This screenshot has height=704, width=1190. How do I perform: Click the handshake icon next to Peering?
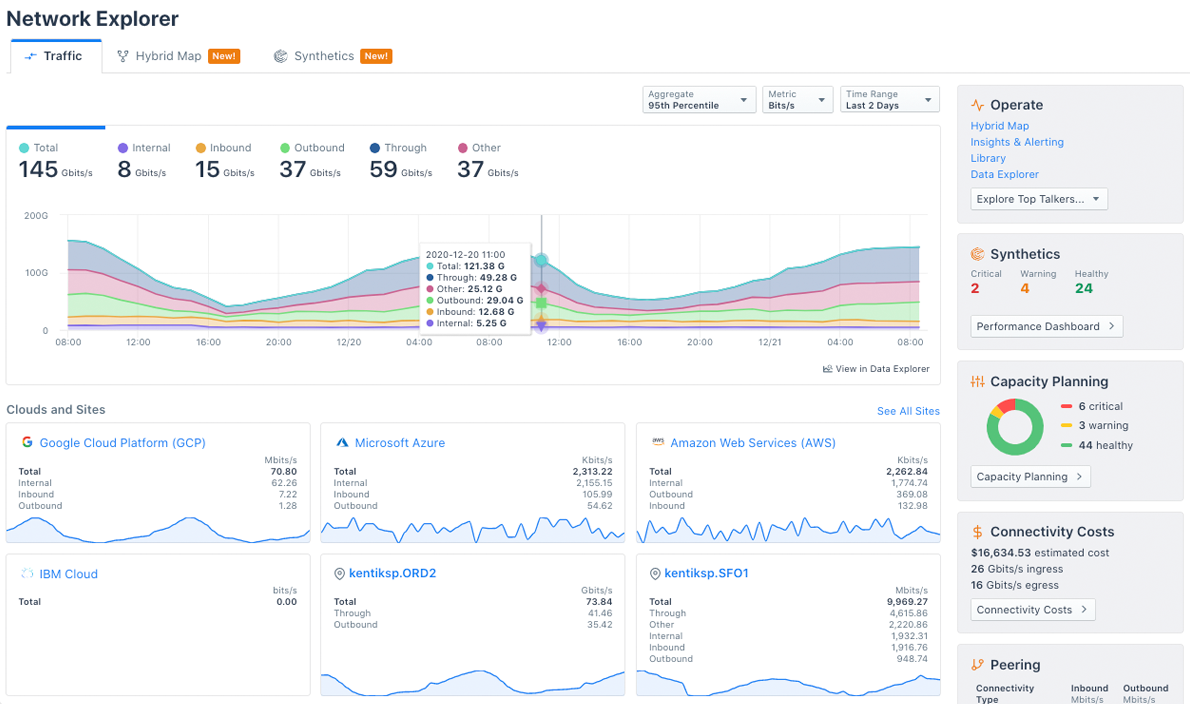coord(978,665)
